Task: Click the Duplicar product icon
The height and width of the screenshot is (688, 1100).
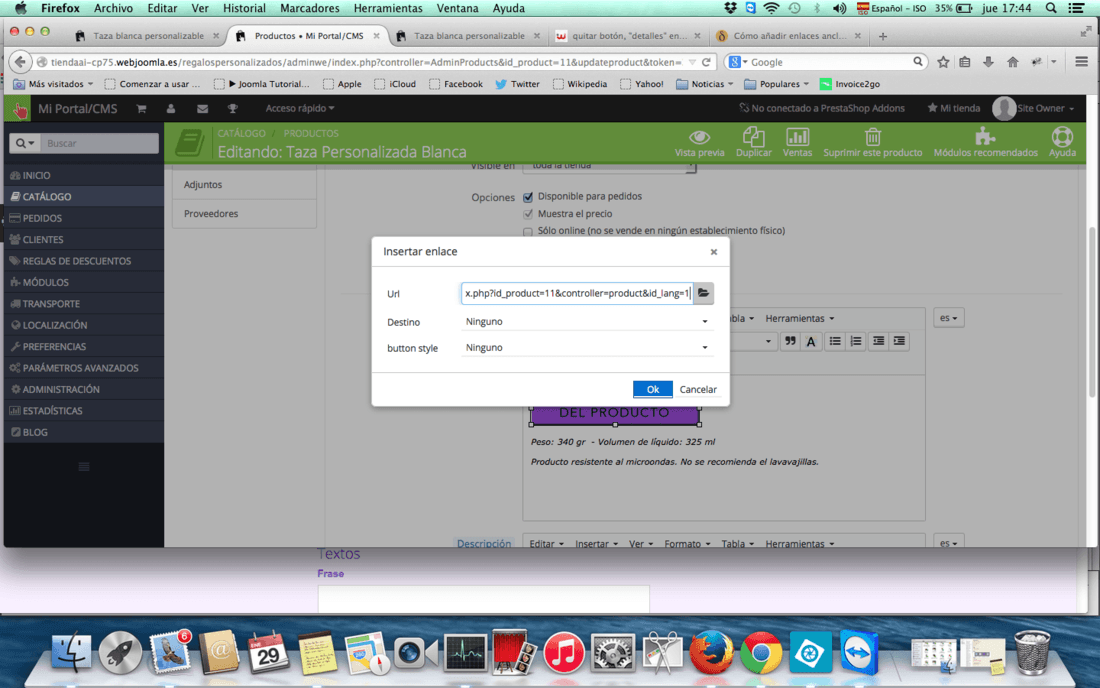Action: (x=753, y=136)
